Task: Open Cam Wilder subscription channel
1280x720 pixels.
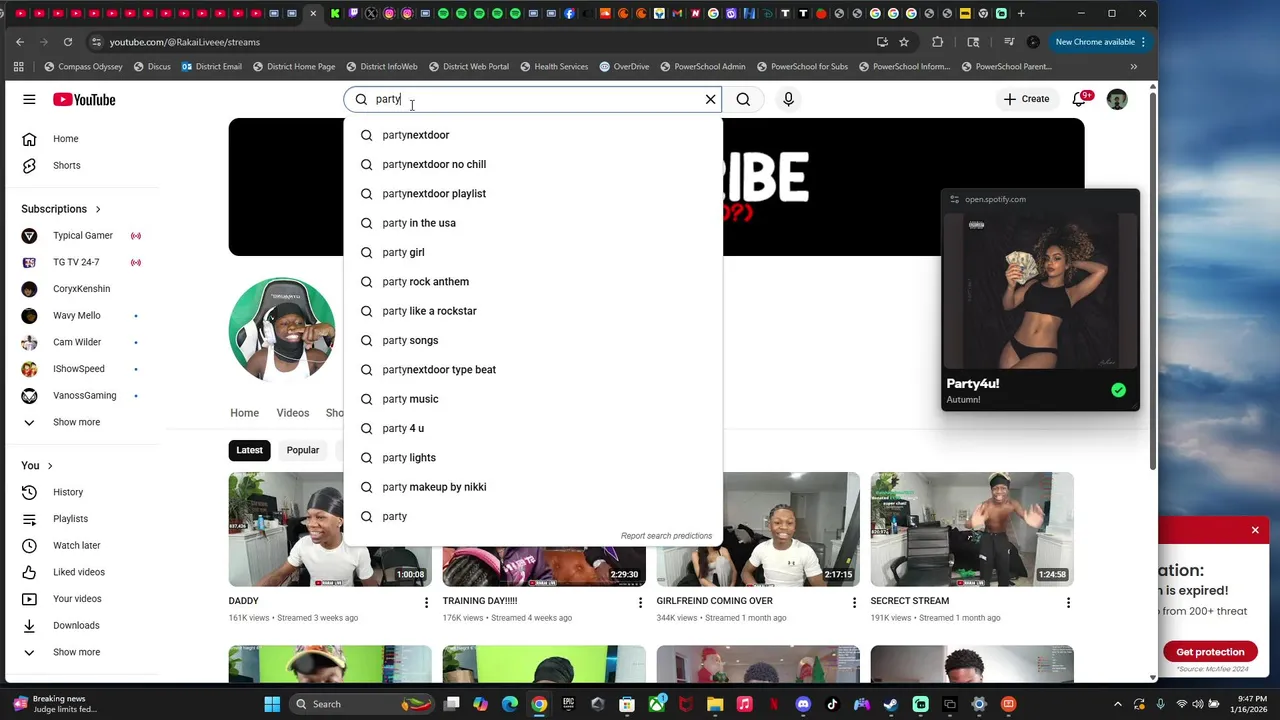Action: pyautogui.click(x=82, y=342)
